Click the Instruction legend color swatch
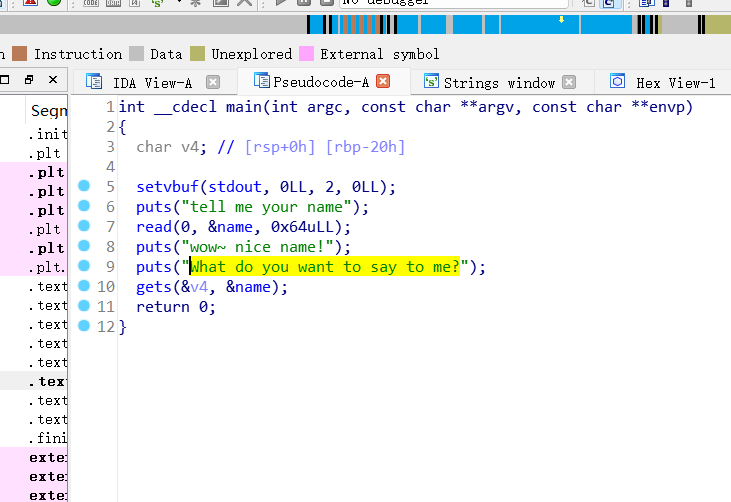 click(20, 54)
